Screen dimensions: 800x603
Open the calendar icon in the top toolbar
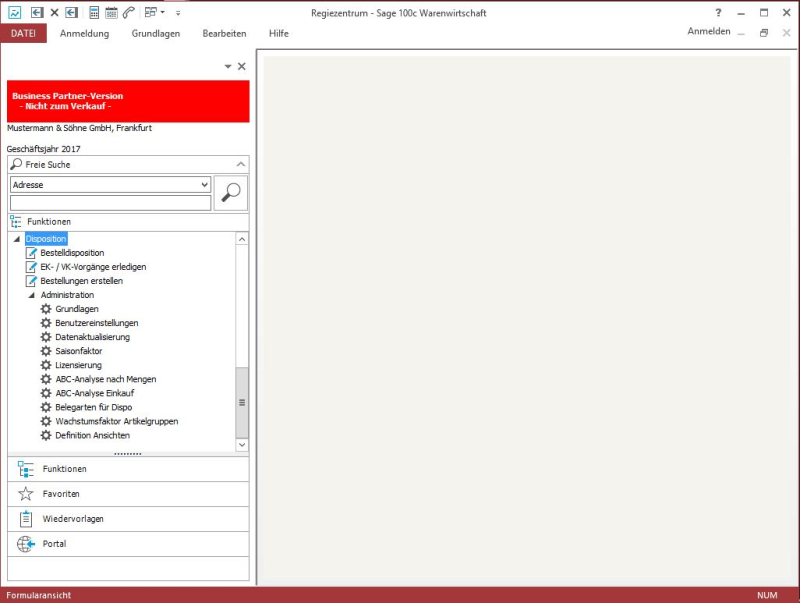(x=111, y=13)
